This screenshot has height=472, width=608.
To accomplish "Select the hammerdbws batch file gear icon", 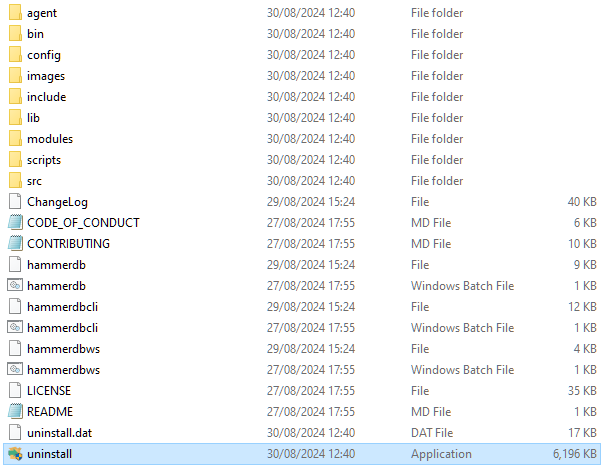I will [15, 369].
